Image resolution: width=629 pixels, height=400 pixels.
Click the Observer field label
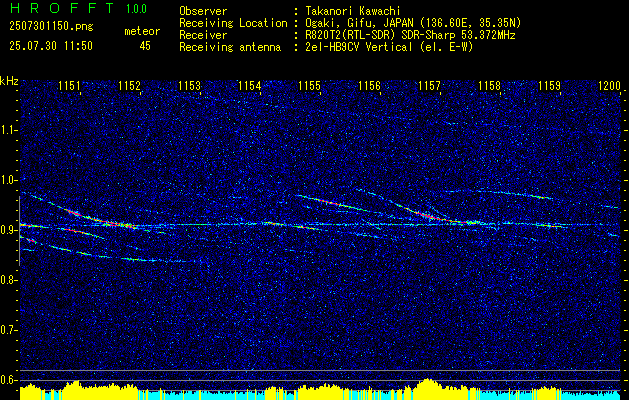203,11
